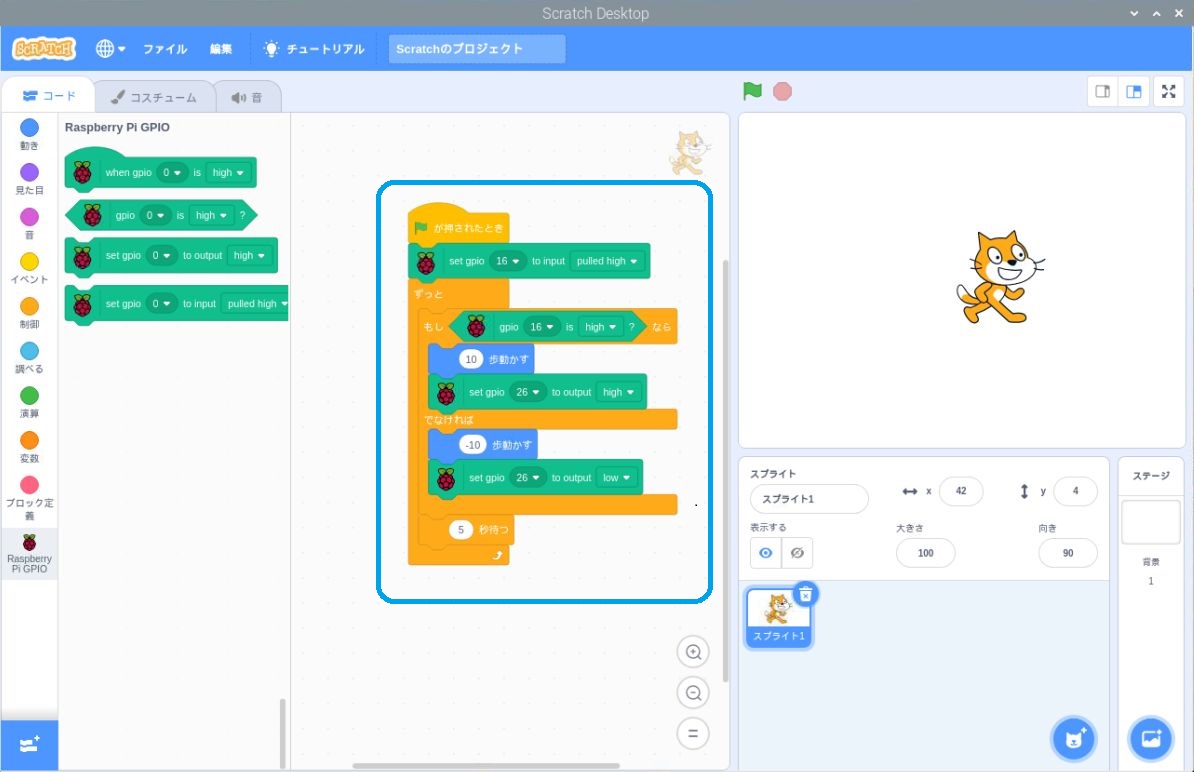
Task: Select the 見た目 block category
Action: coord(29,179)
